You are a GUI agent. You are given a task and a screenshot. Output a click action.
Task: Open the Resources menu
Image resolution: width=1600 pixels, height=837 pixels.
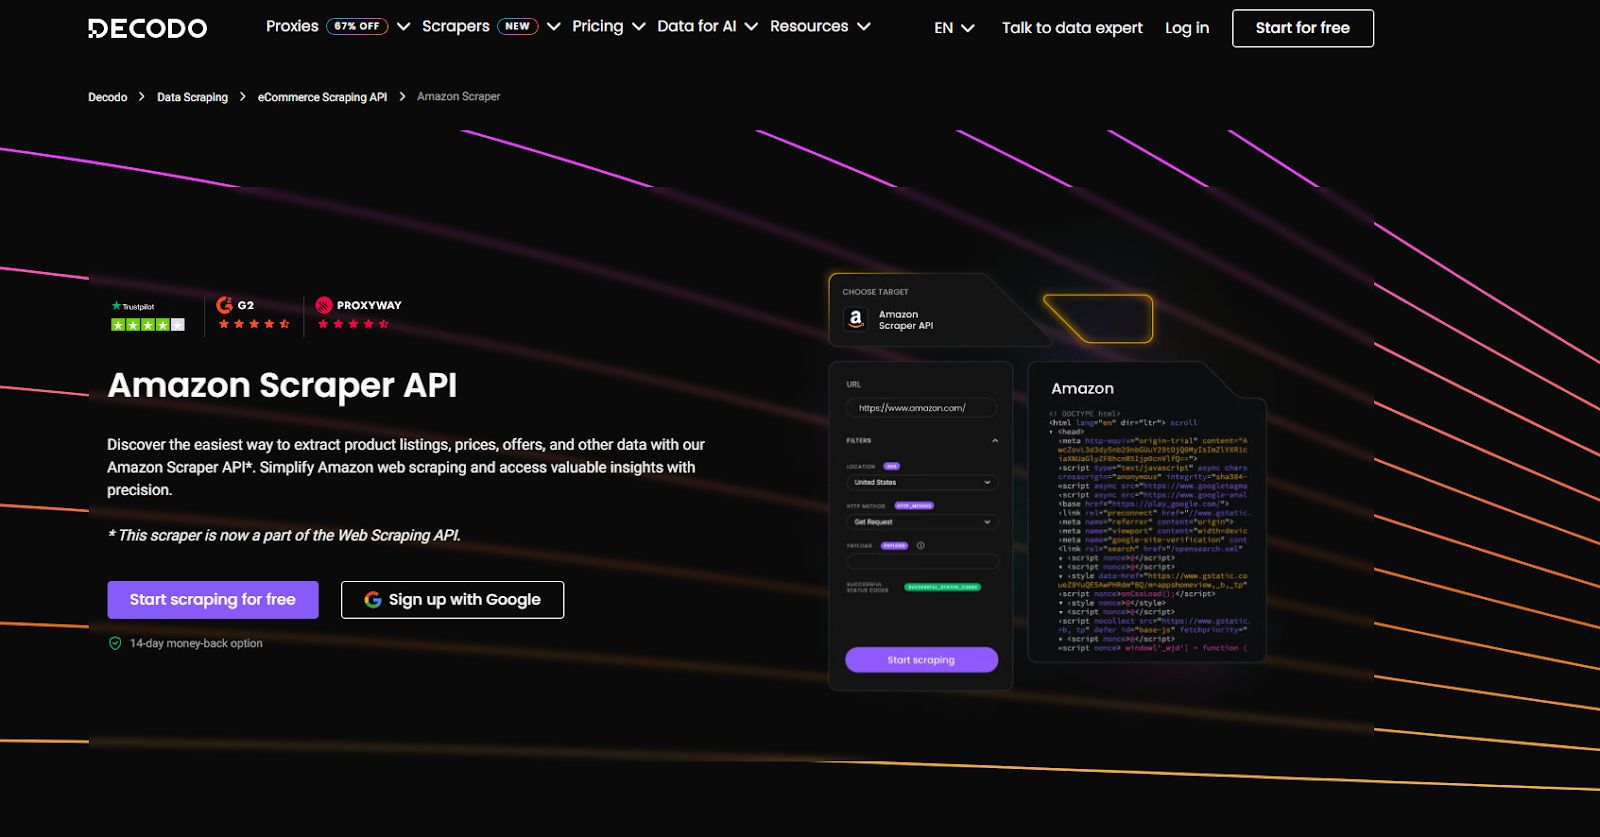pos(809,26)
